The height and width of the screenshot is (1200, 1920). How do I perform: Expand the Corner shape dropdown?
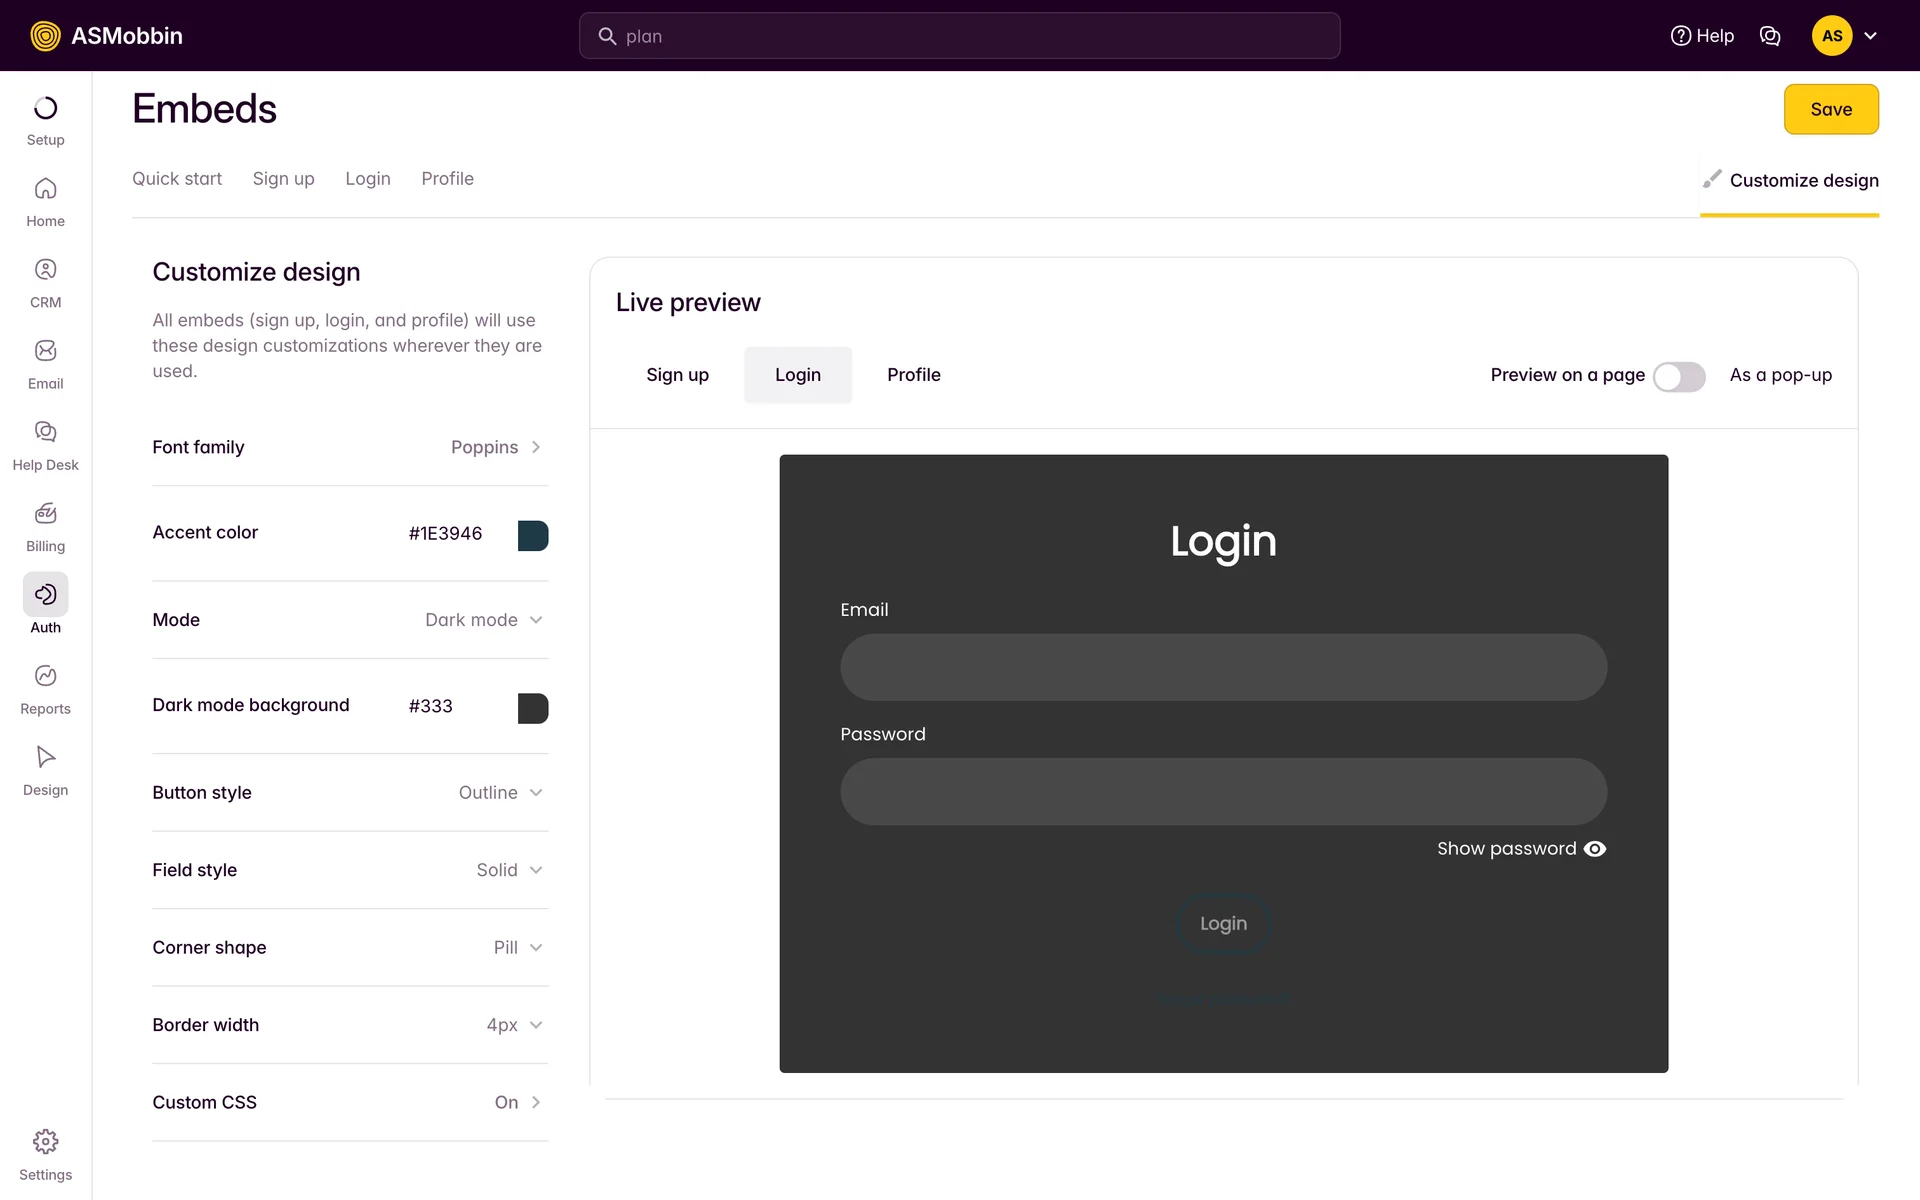(x=518, y=948)
